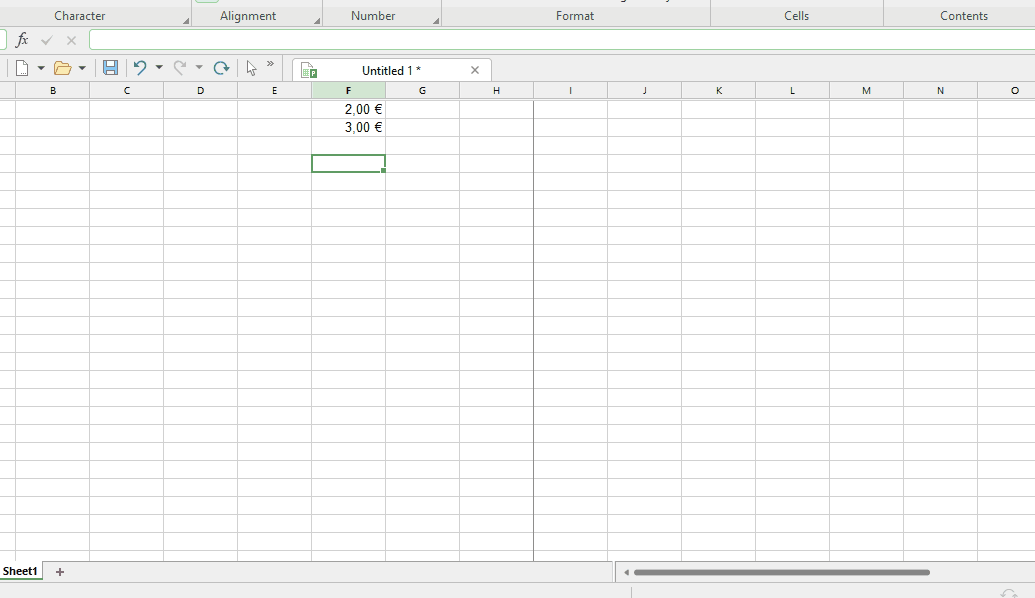Create a new document with the toolbar icon
This screenshot has width=1035, height=598.
21,68
